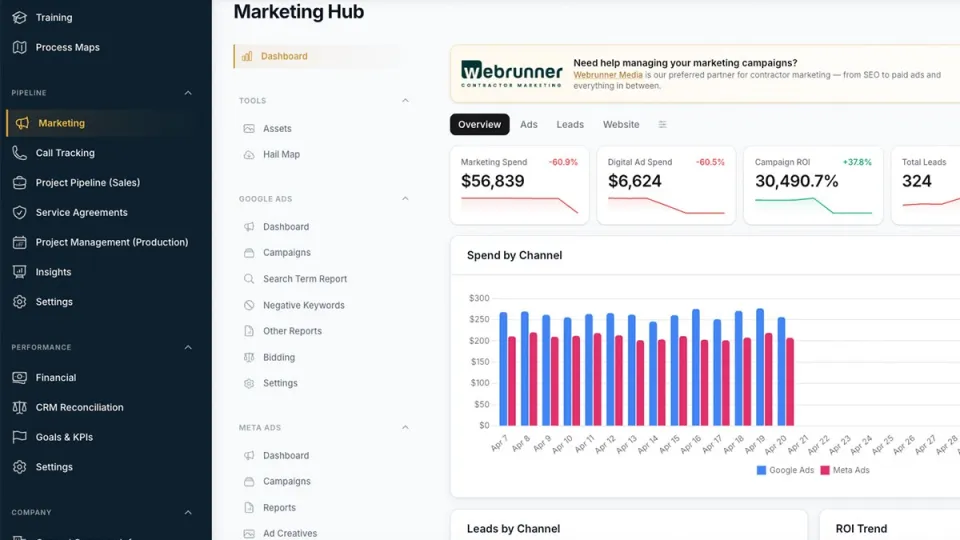Click the Project Management (Production) calendar icon
Viewport: 960px width, 540px height.
click(20, 242)
